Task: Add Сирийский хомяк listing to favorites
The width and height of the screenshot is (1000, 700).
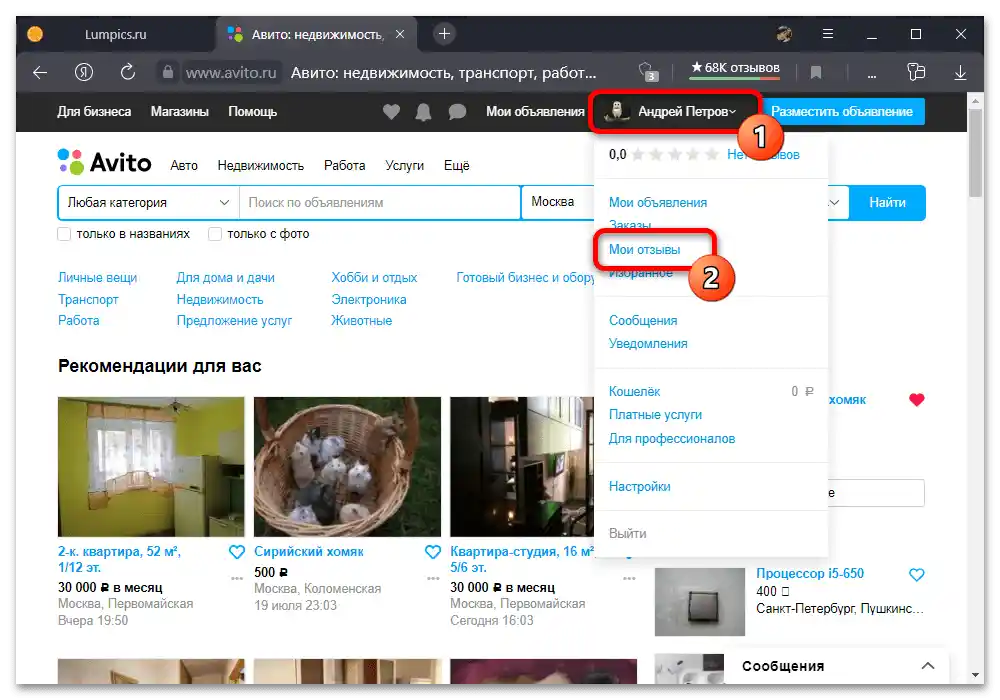Action: point(433,552)
